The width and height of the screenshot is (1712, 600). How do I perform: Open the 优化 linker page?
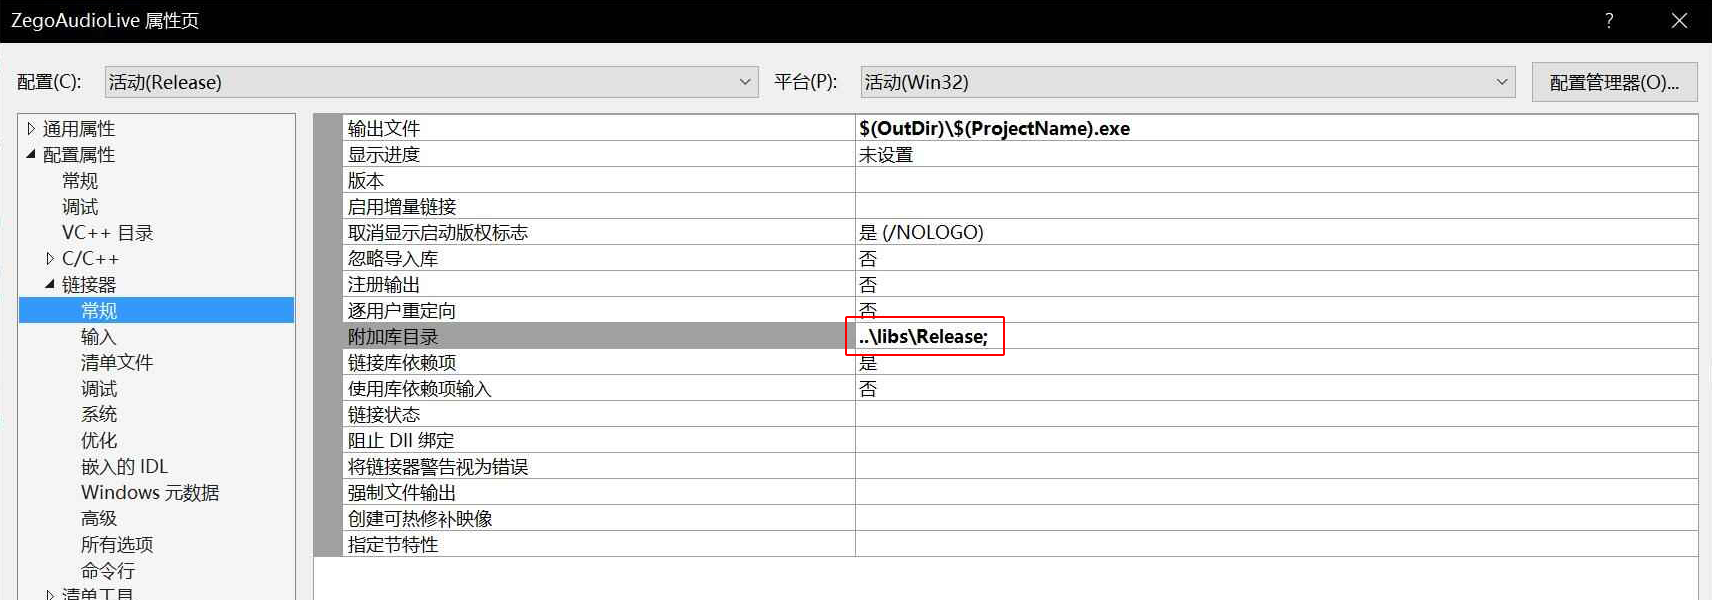pos(99,441)
